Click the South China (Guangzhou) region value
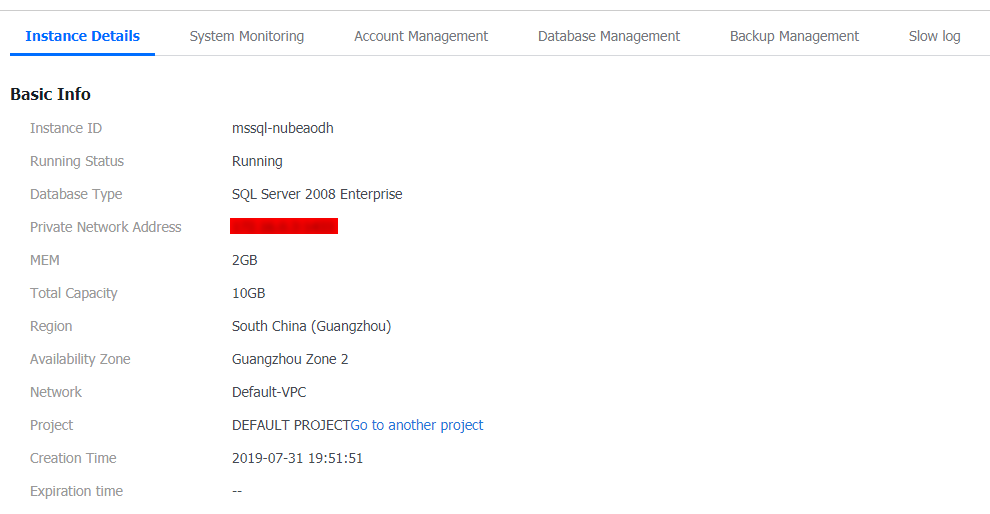The width and height of the screenshot is (990, 514). (x=311, y=326)
